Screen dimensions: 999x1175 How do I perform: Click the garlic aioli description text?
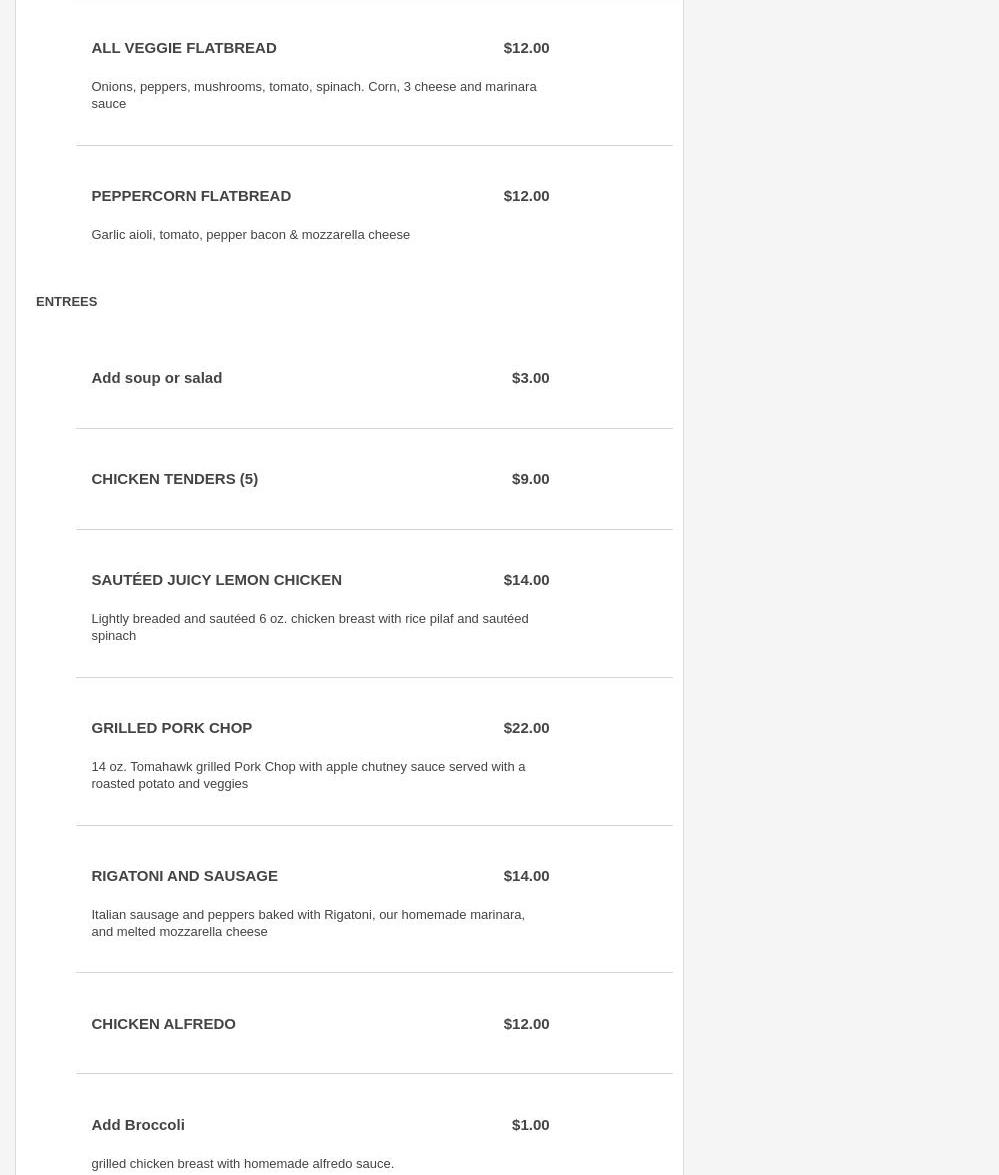click(x=250, y=235)
